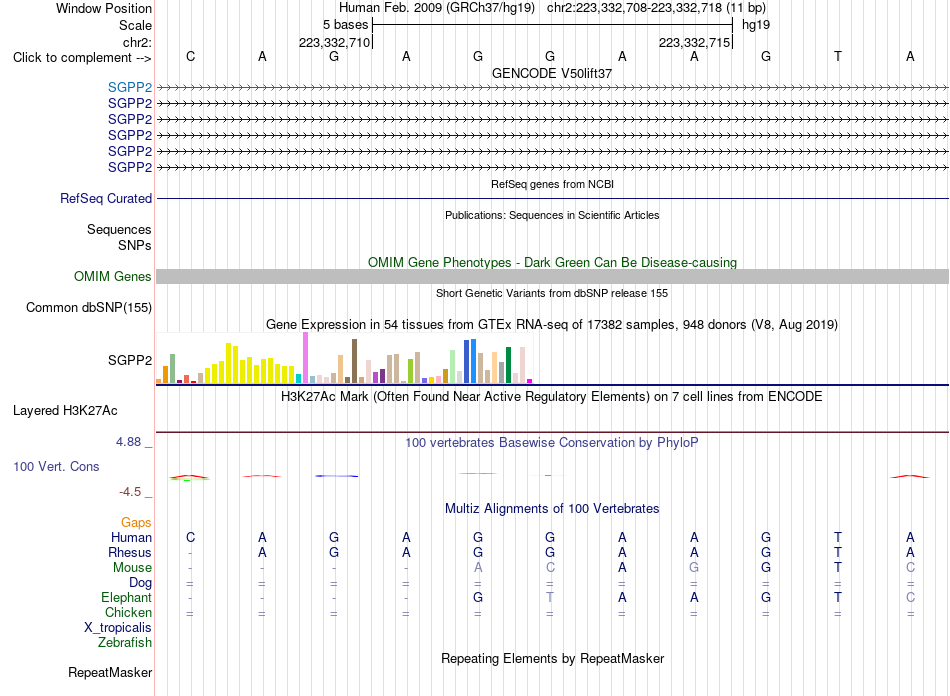Click the C base in the Human alignment row
The width and height of the screenshot is (950, 696).
pyautogui.click(x=190, y=537)
